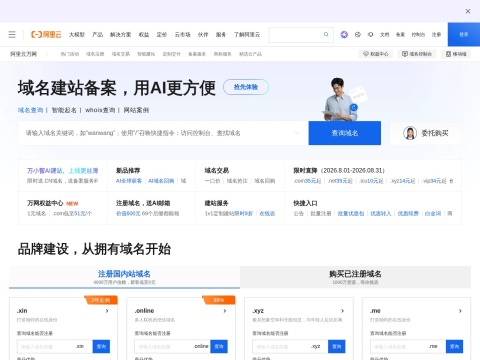Screen dimensions: 480x360
Task: Open 权益 menu
Action: pyautogui.click(x=144, y=34)
